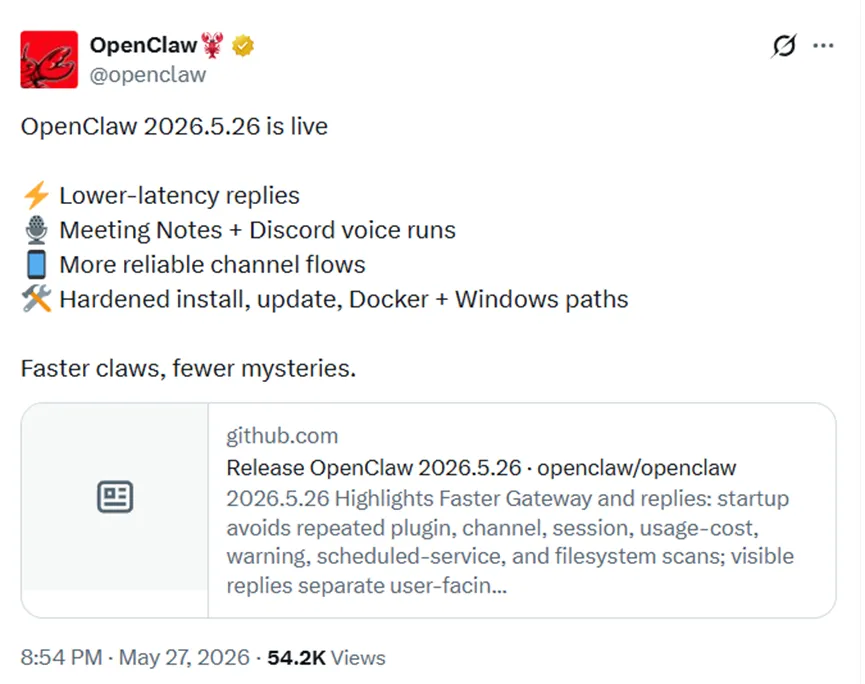Click the microphone emoji
This screenshot has height=684, width=865.
[36, 230]
